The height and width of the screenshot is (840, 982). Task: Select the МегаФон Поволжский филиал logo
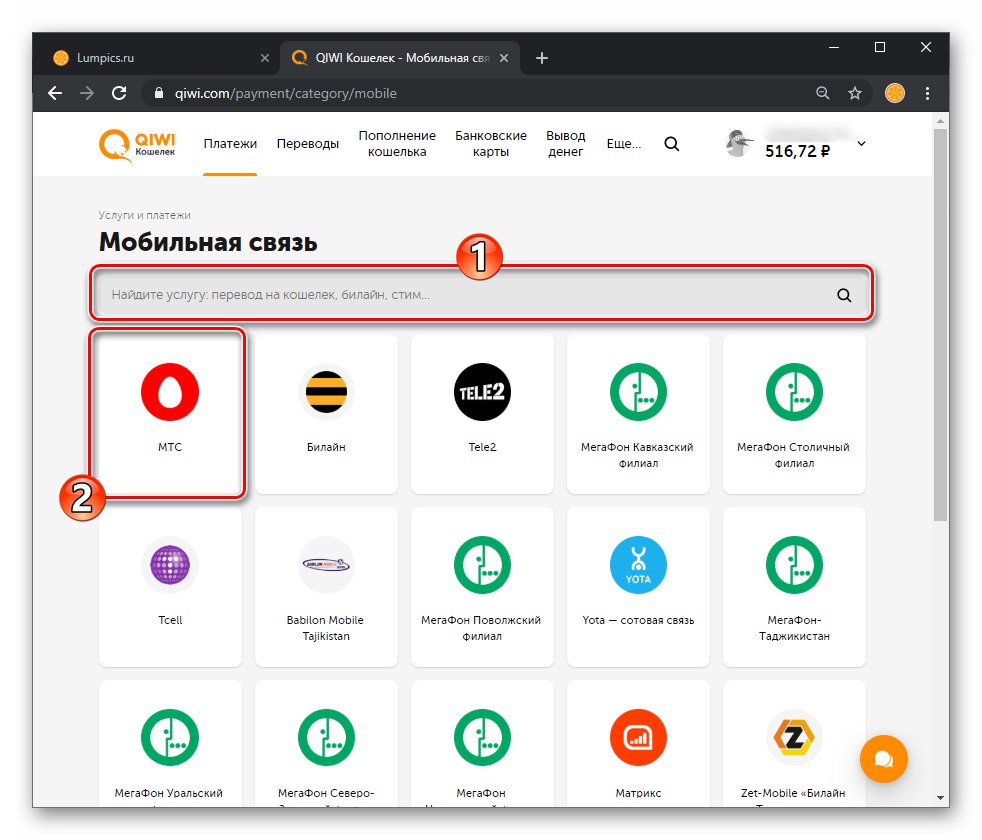482,564
